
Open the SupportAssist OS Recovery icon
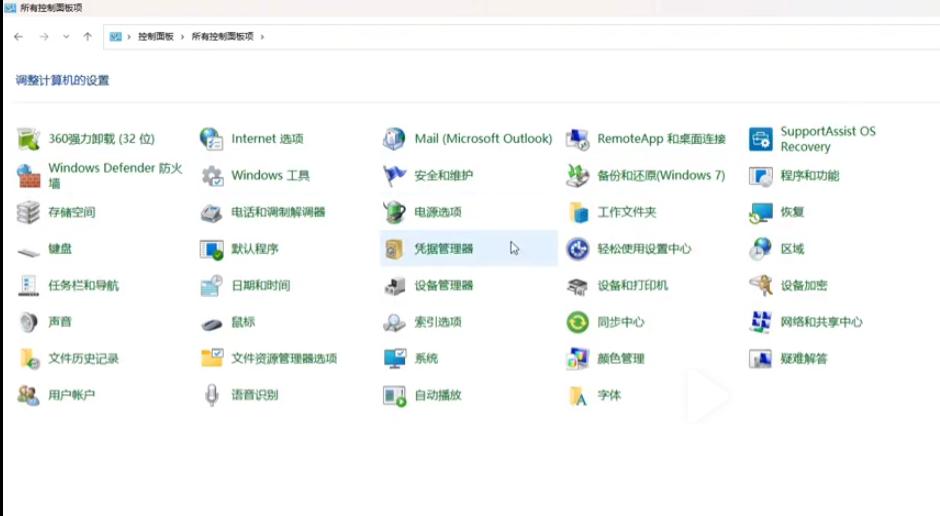(761, 139)
